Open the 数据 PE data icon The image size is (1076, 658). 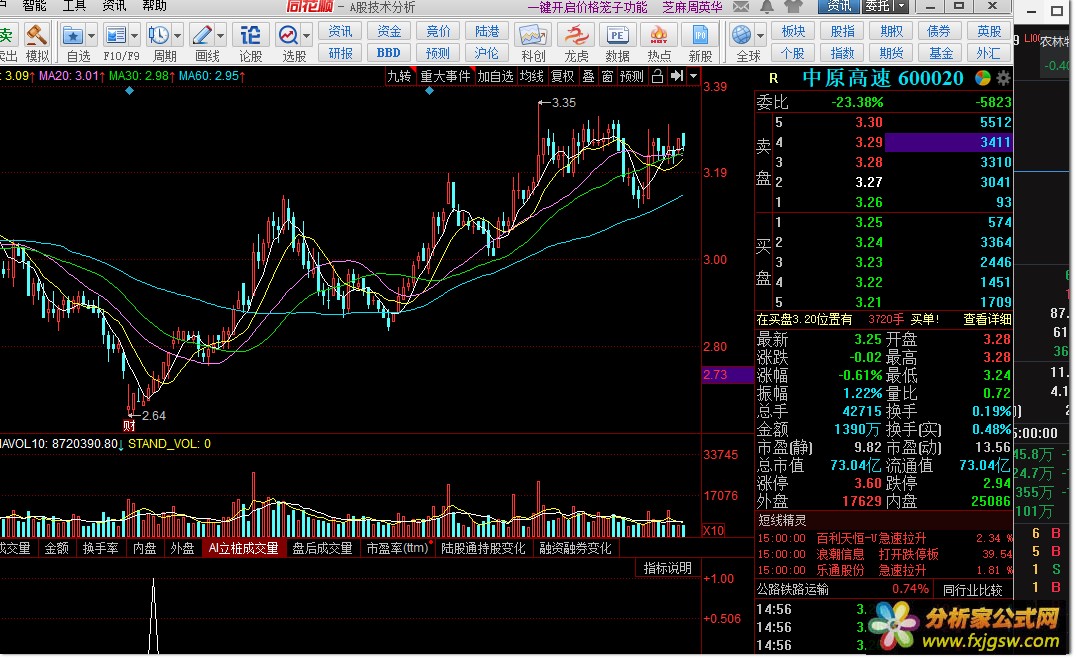click(617, 35)
